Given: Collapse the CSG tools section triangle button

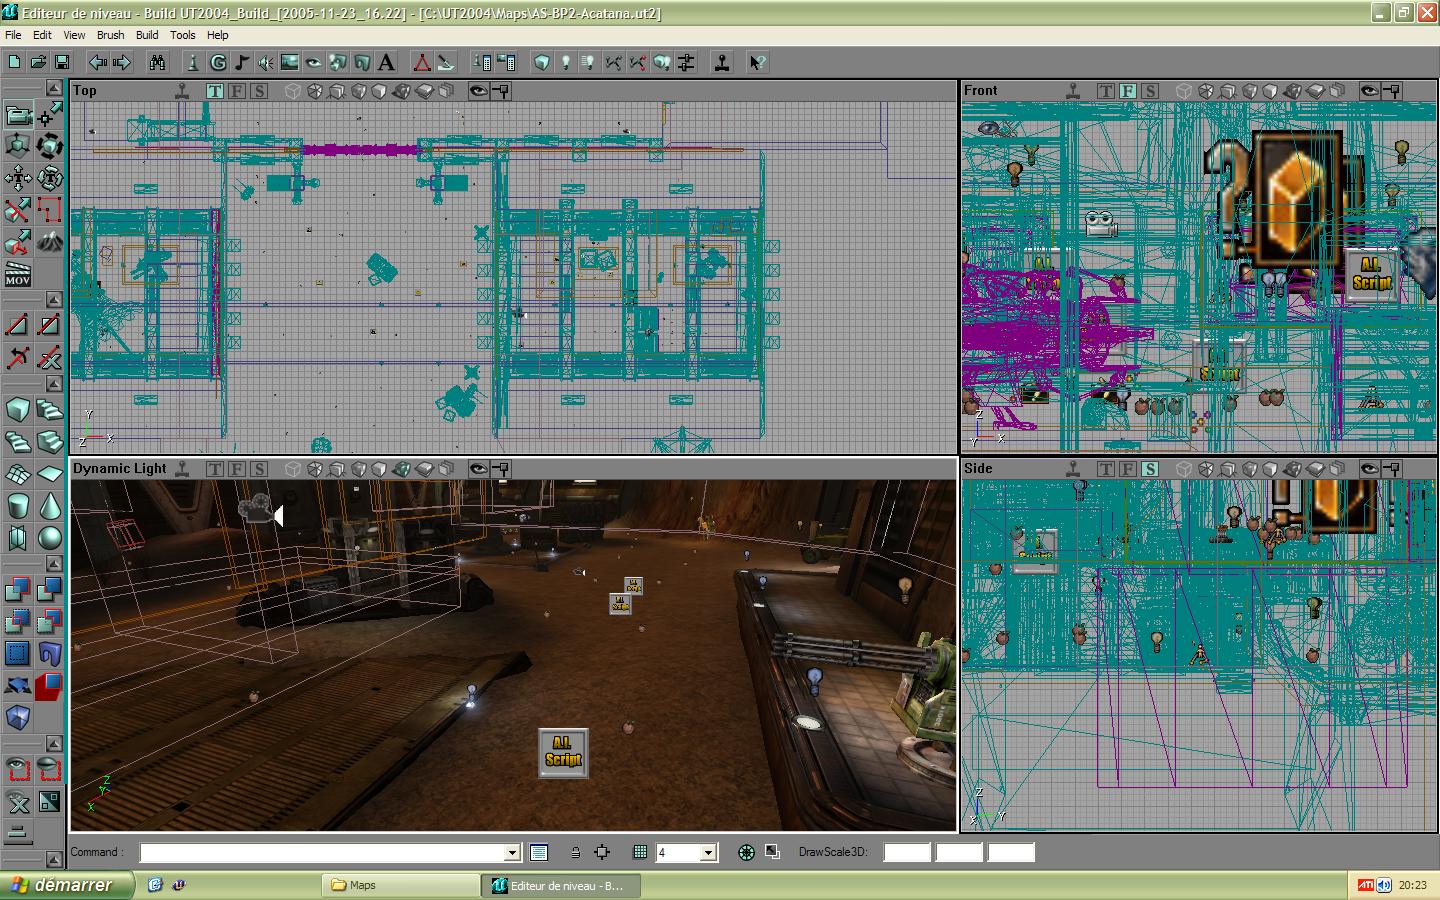Looking at the screenshot, I should point(54,564).
